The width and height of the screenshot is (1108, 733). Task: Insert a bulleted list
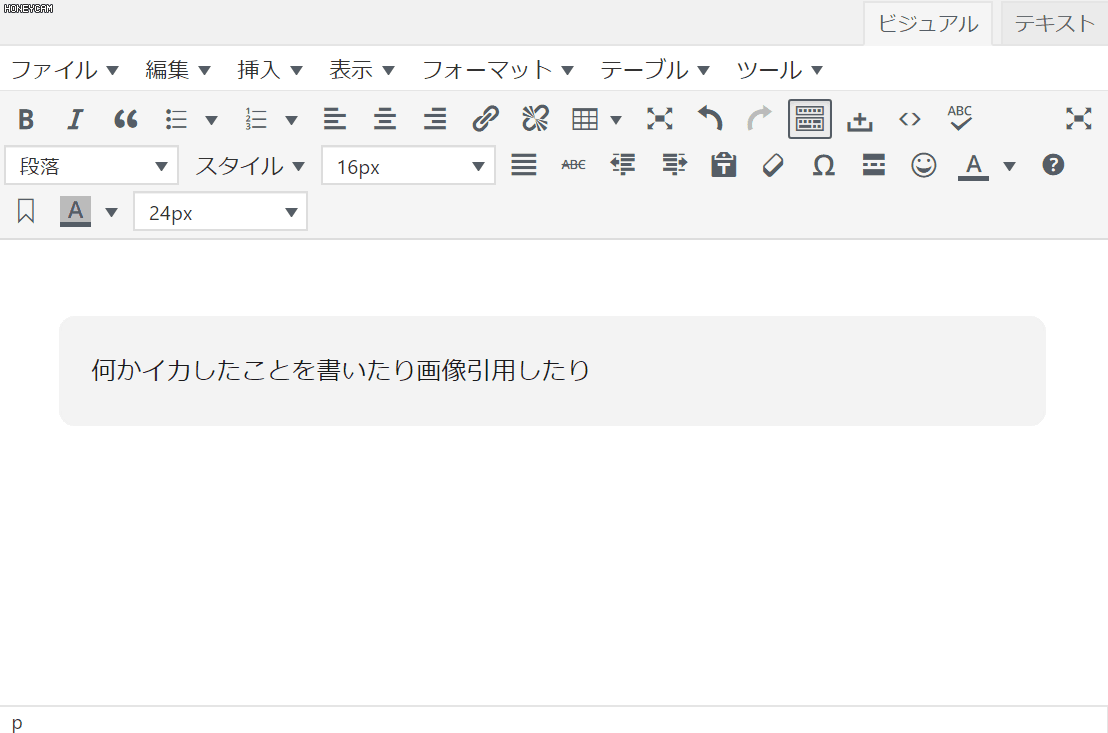pos(176,119)
